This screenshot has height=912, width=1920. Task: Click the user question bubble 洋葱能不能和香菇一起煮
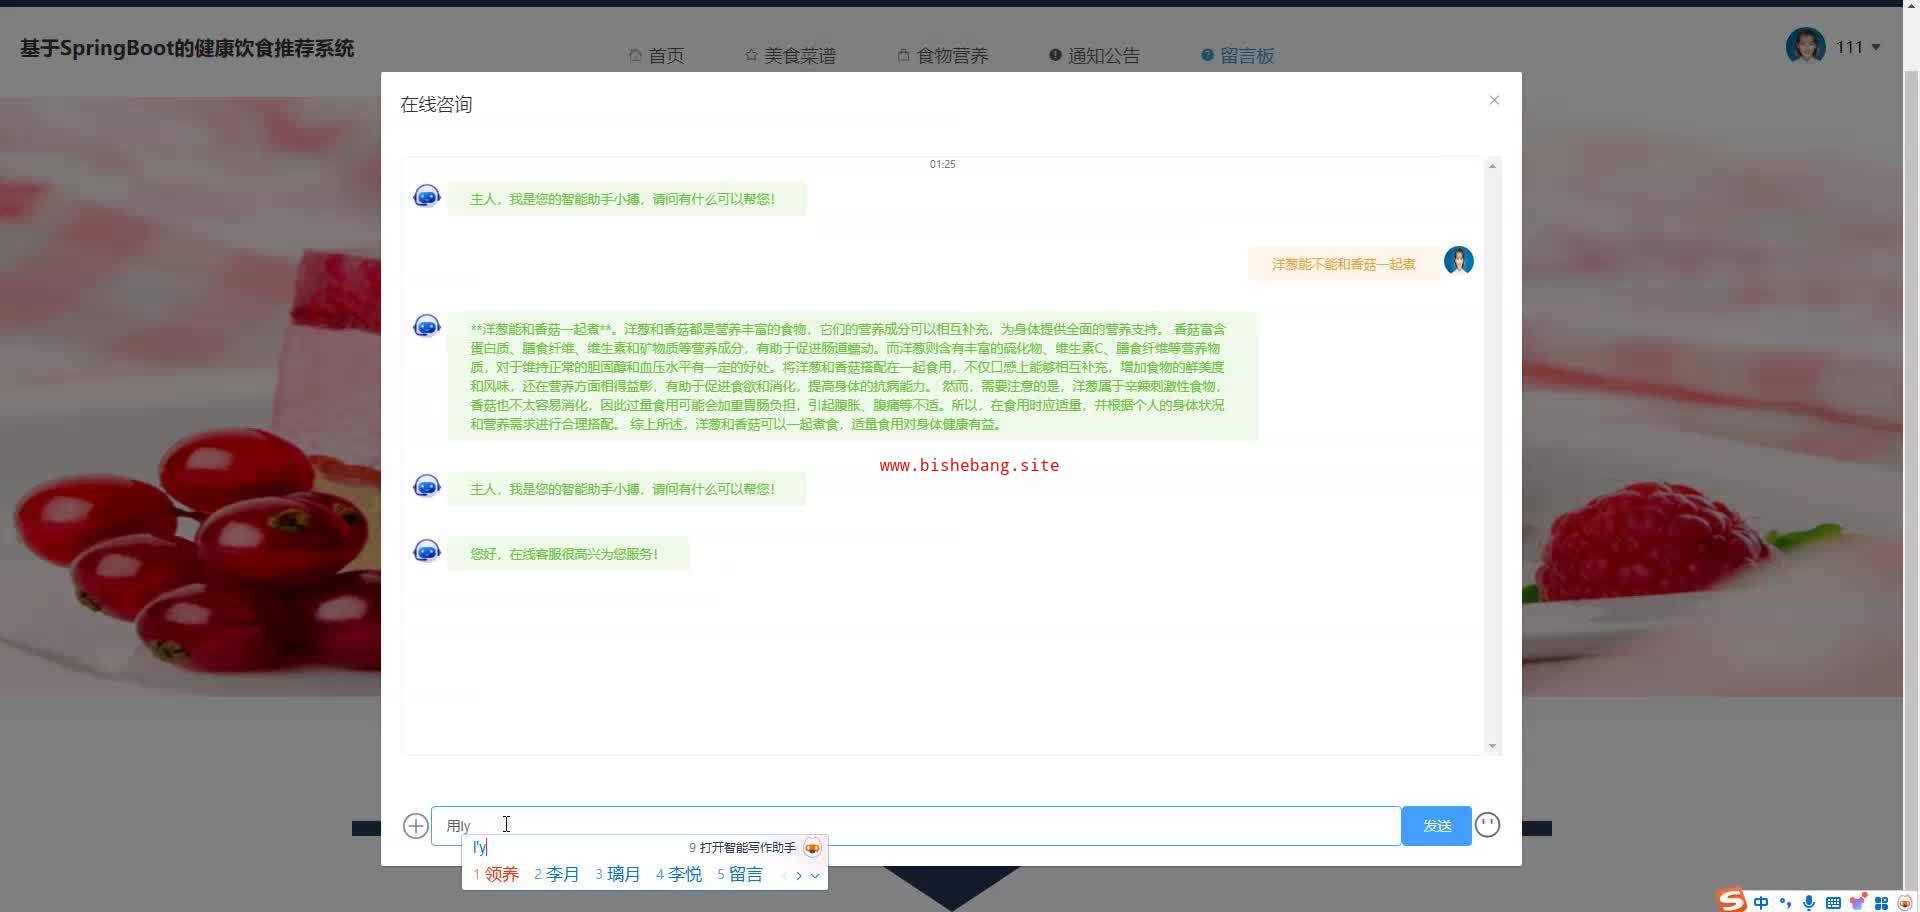tap(1343, 264)
